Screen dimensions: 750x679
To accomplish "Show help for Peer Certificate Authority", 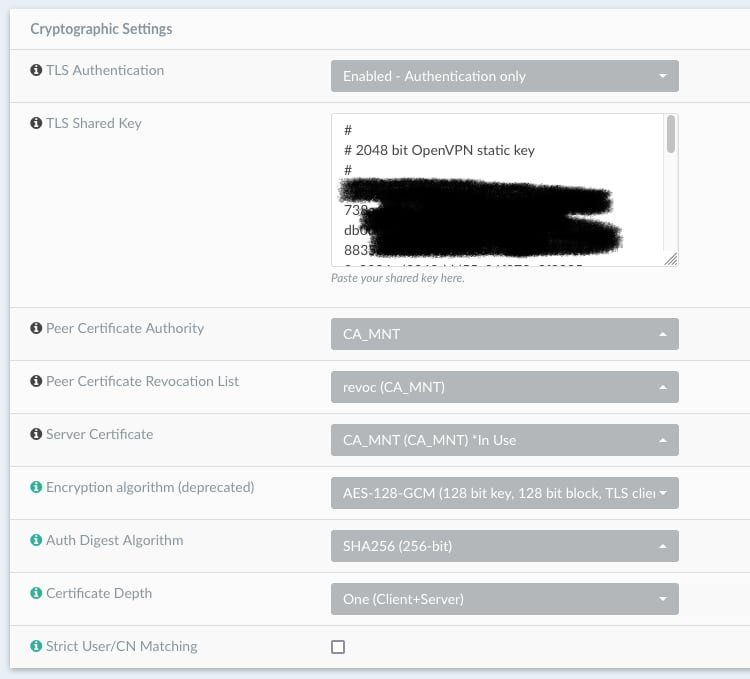I will 37,329.
